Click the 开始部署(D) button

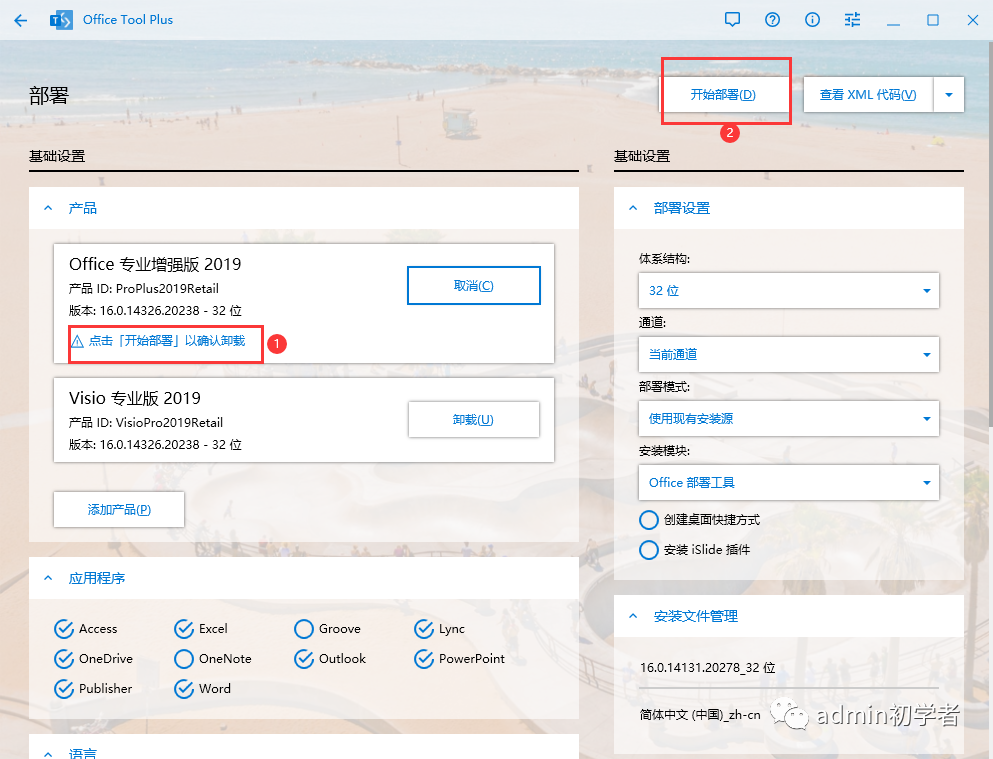point(723,95)
